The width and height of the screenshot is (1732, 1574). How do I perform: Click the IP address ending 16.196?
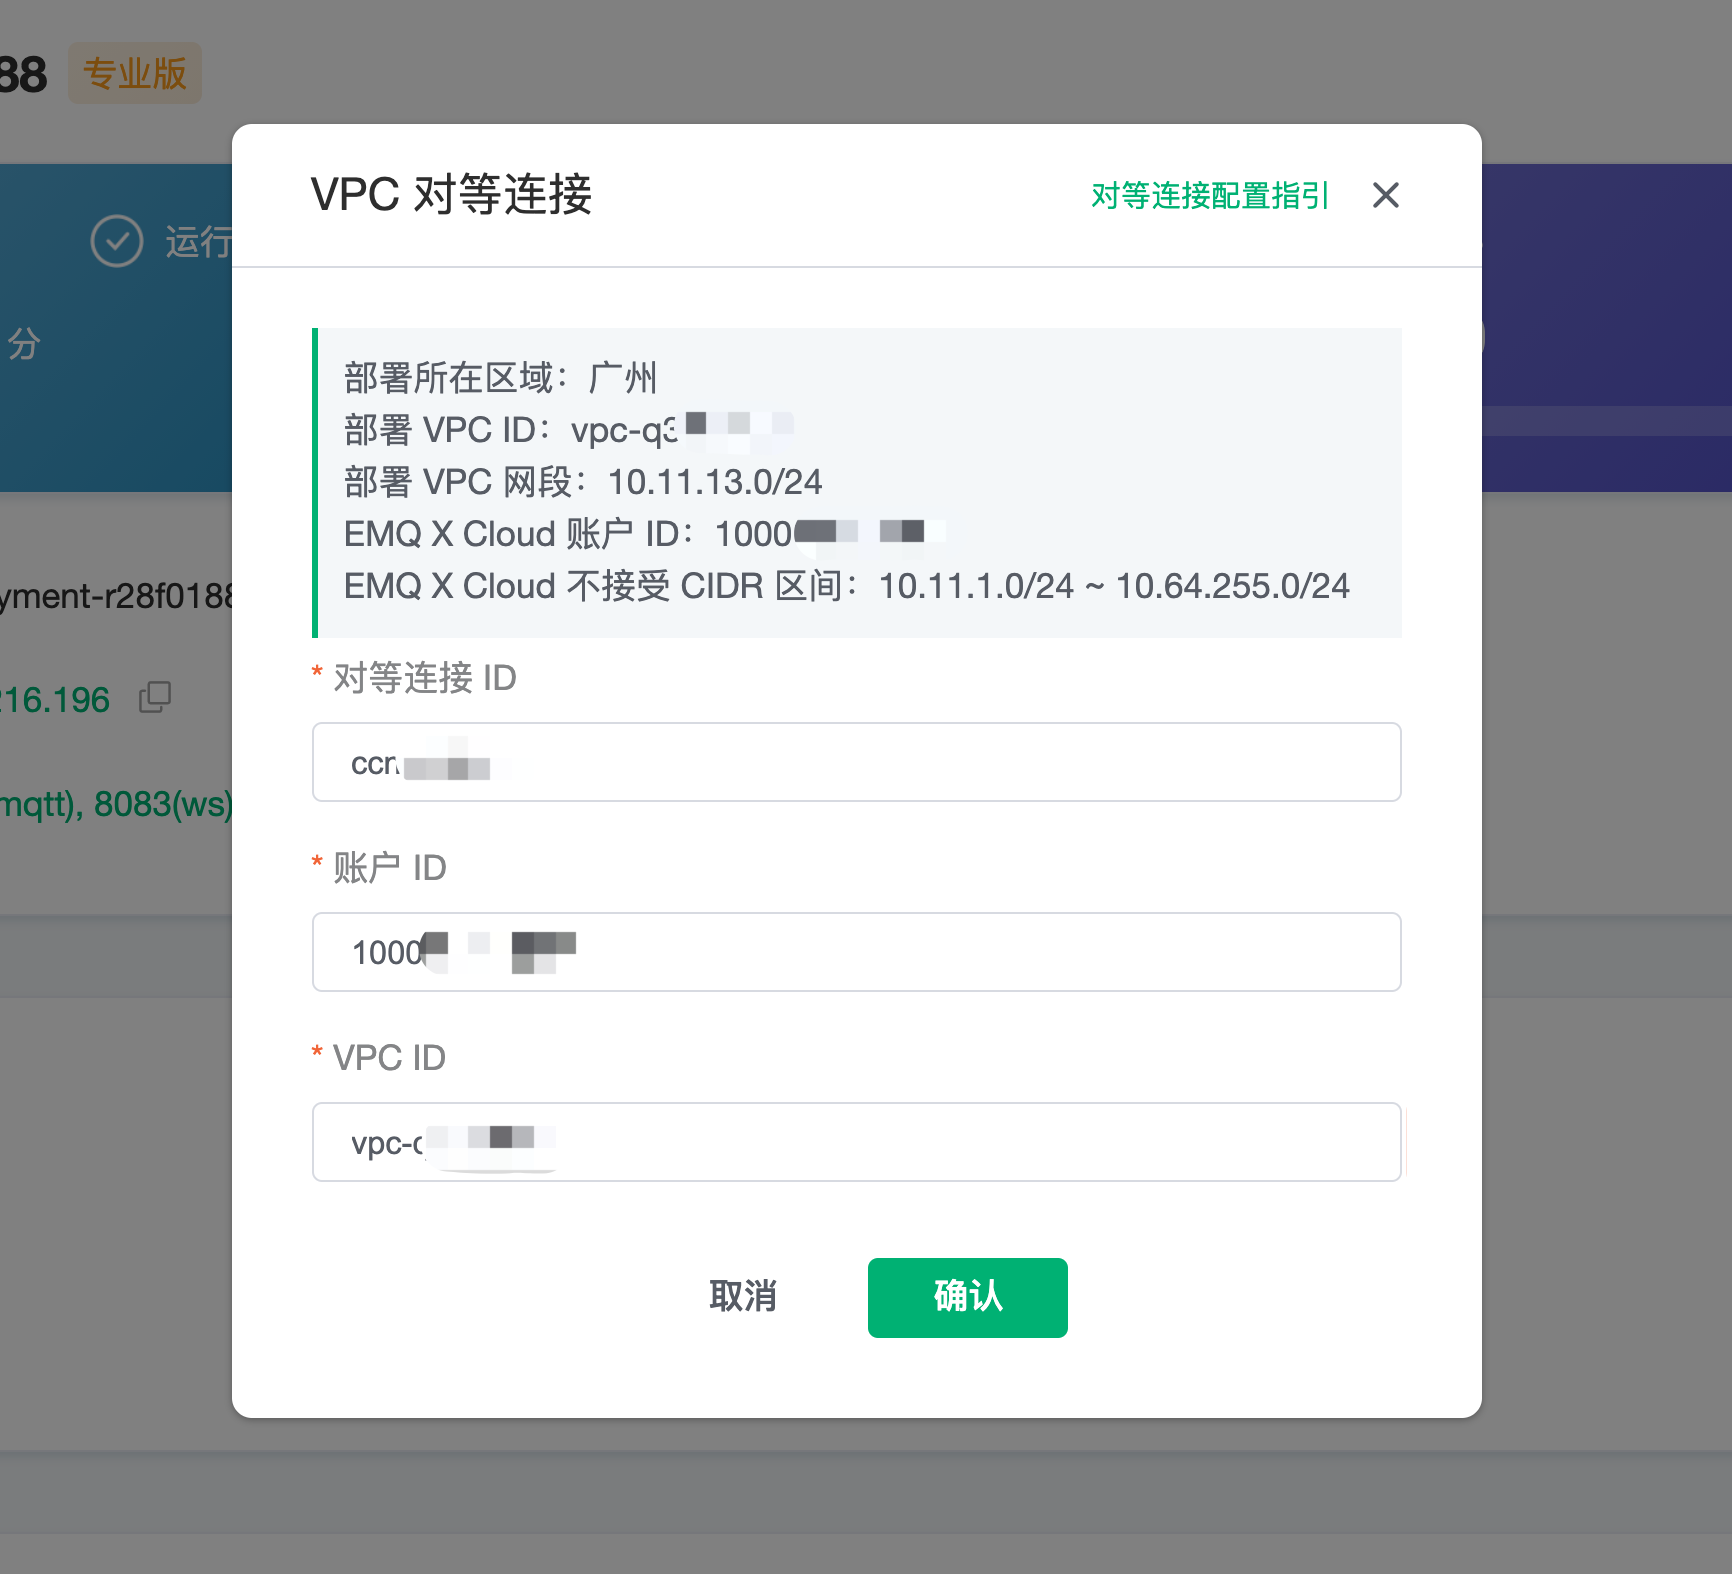point(55,700)
